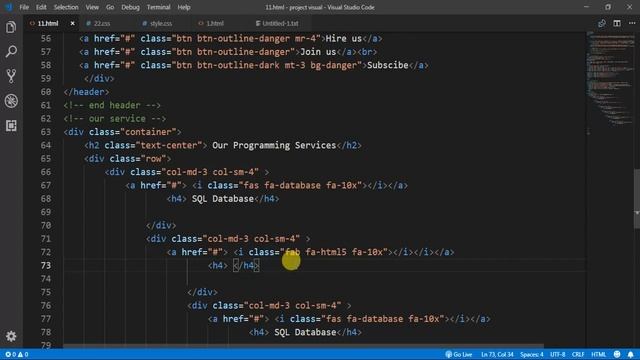Click 'fa-html5' class on line 72
The image size is (640, 360).
coord(326,252)
